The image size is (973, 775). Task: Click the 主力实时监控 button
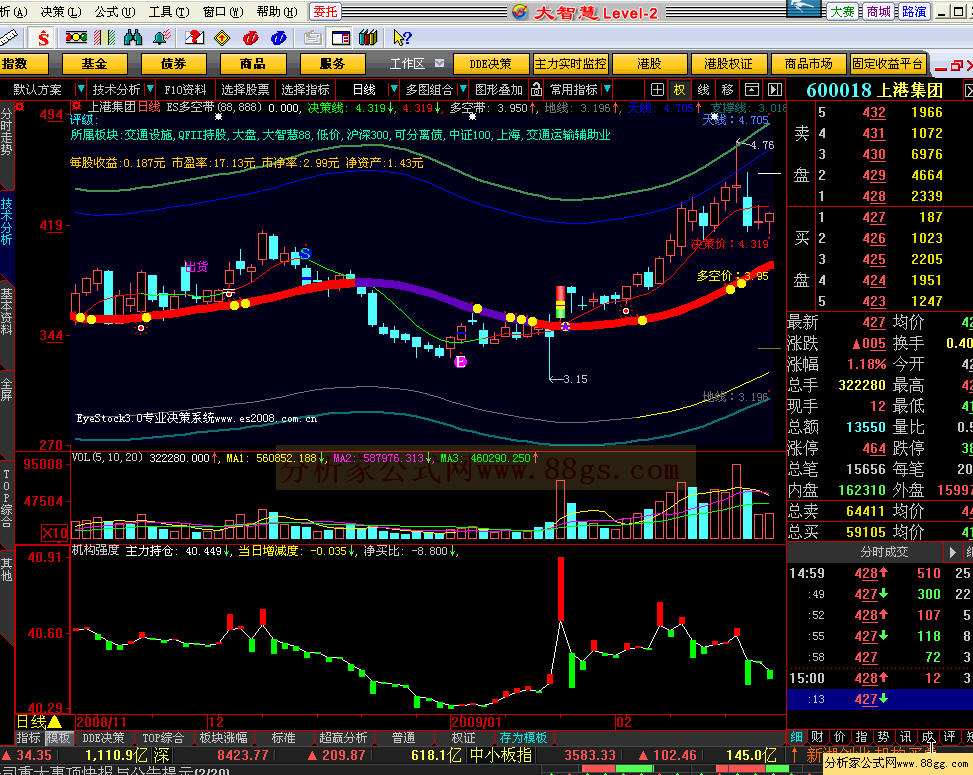click(570, 64)
